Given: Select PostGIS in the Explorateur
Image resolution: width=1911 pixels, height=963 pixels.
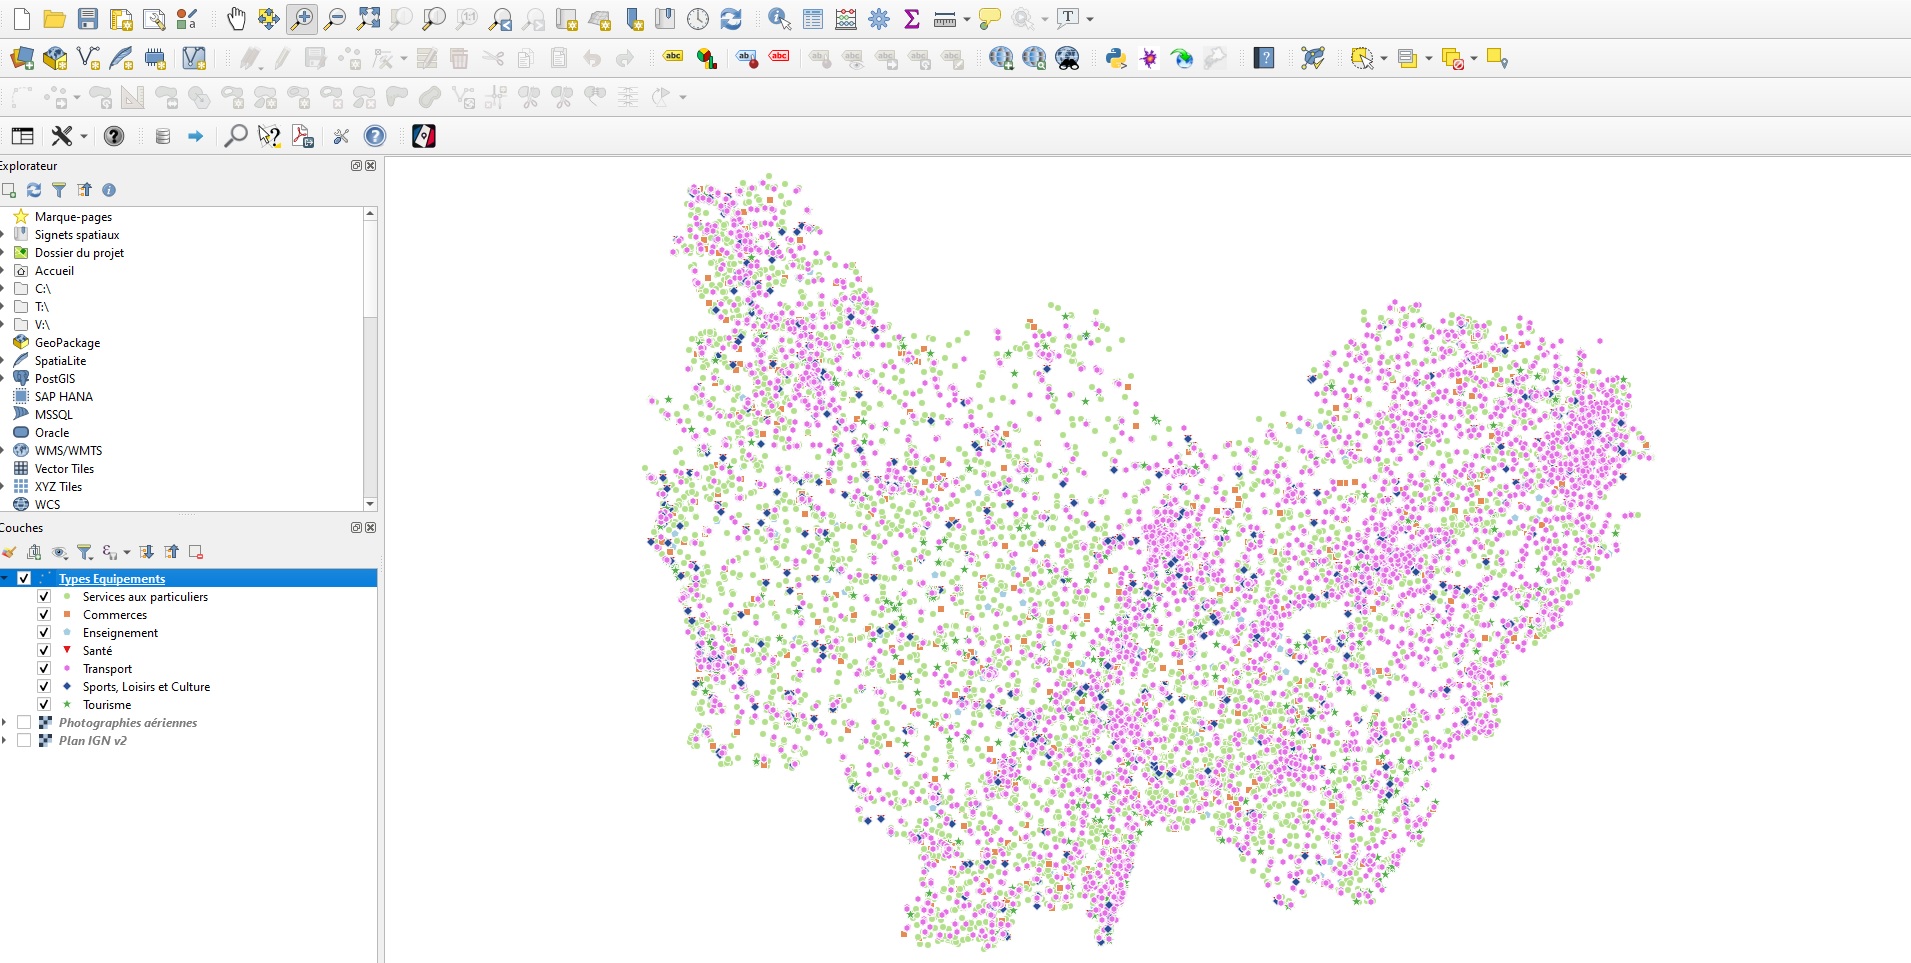Looking at the screenshot, I should point(55,378).
